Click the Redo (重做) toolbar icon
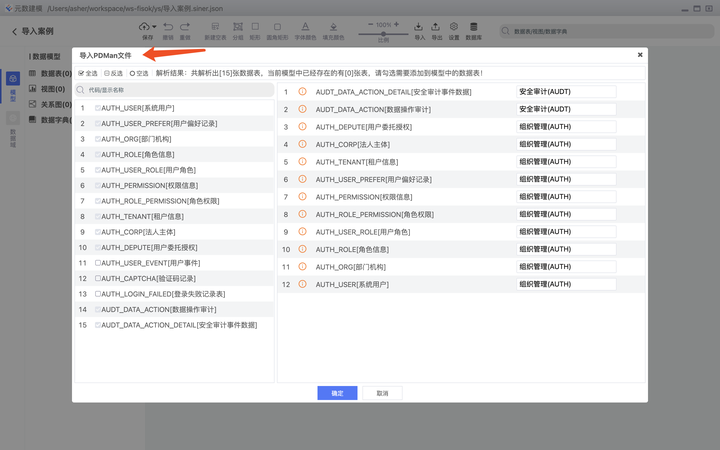720x450 pixels. pyautogui.click(x=185, y=27)
